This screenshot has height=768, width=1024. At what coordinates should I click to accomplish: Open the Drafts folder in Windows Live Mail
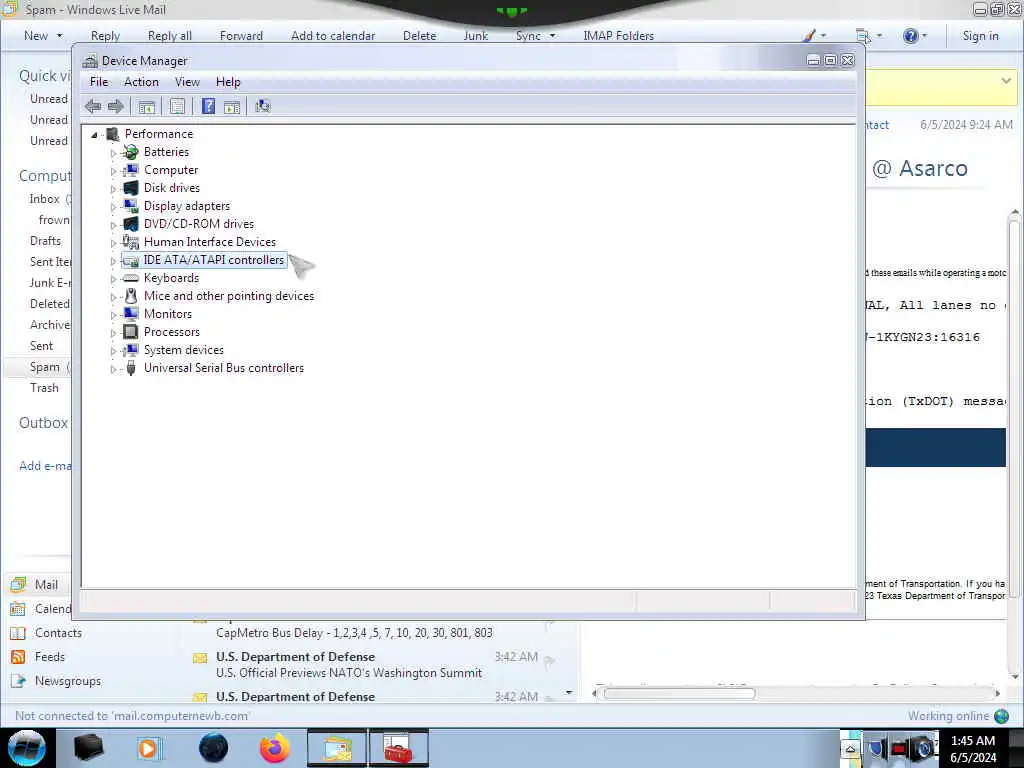coord(45,241)
